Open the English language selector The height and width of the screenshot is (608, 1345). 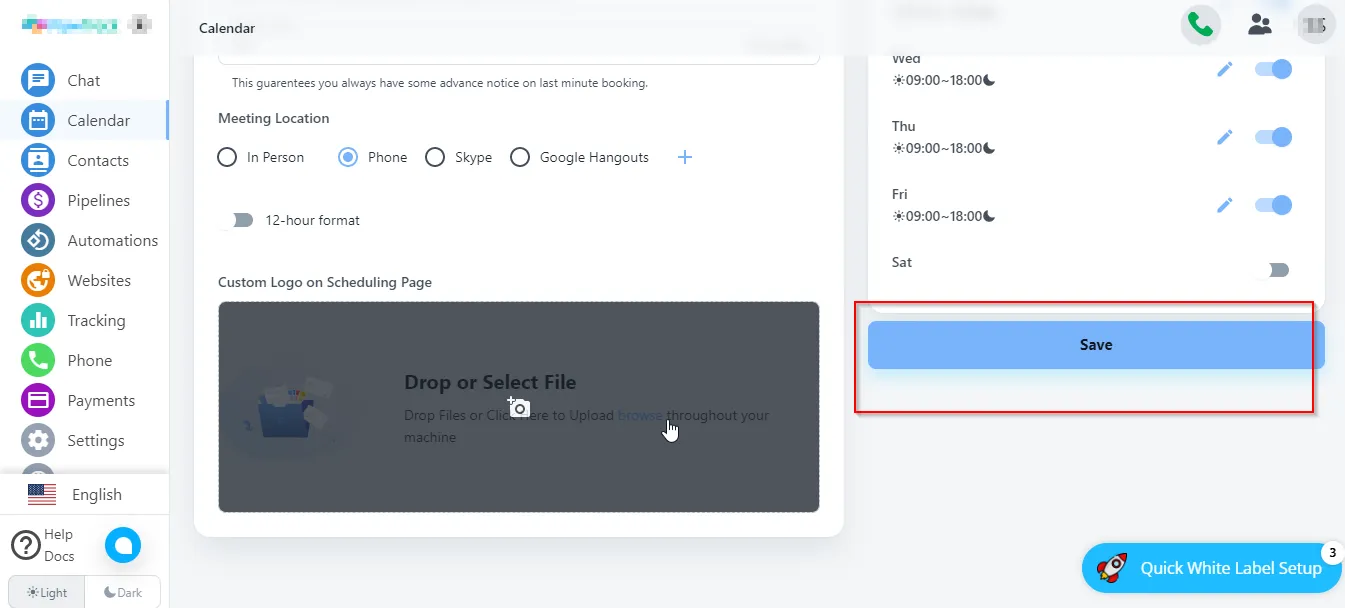(x=84, y=494)
